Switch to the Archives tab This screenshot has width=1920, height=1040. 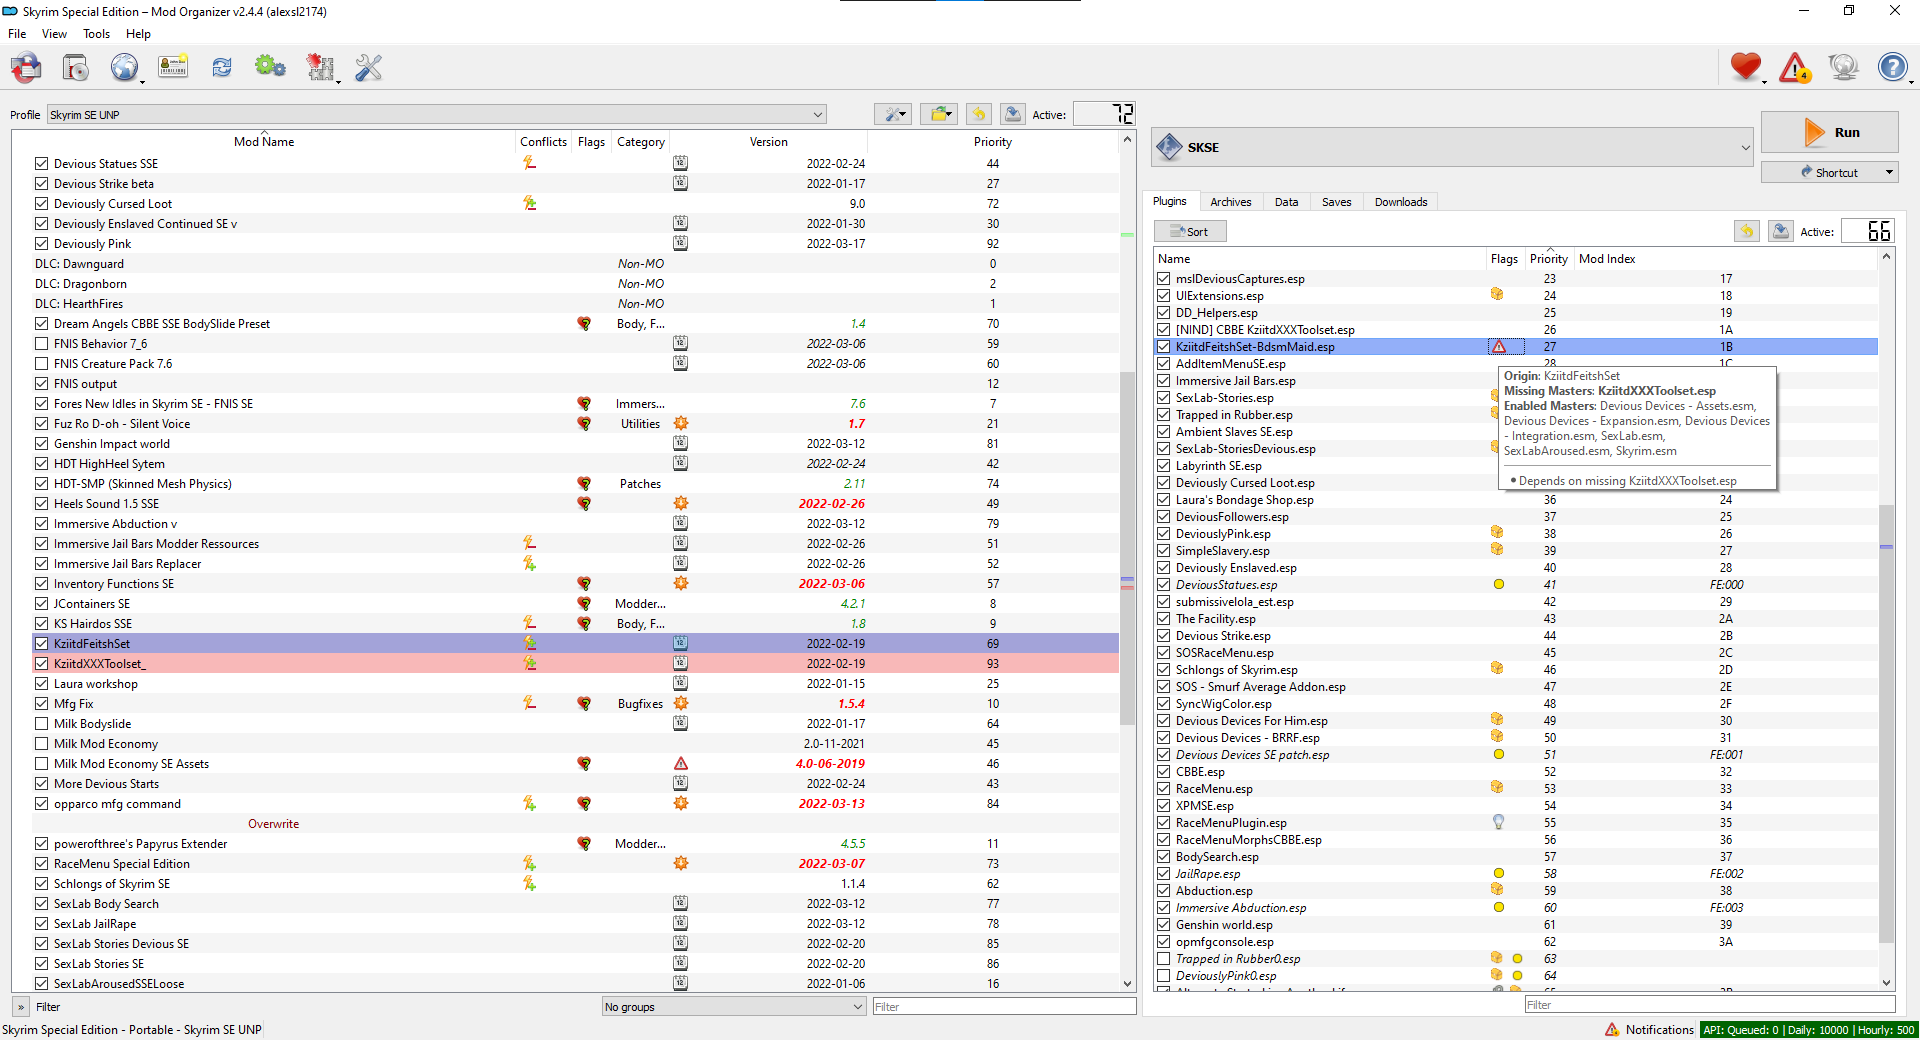pos(1231,202)
